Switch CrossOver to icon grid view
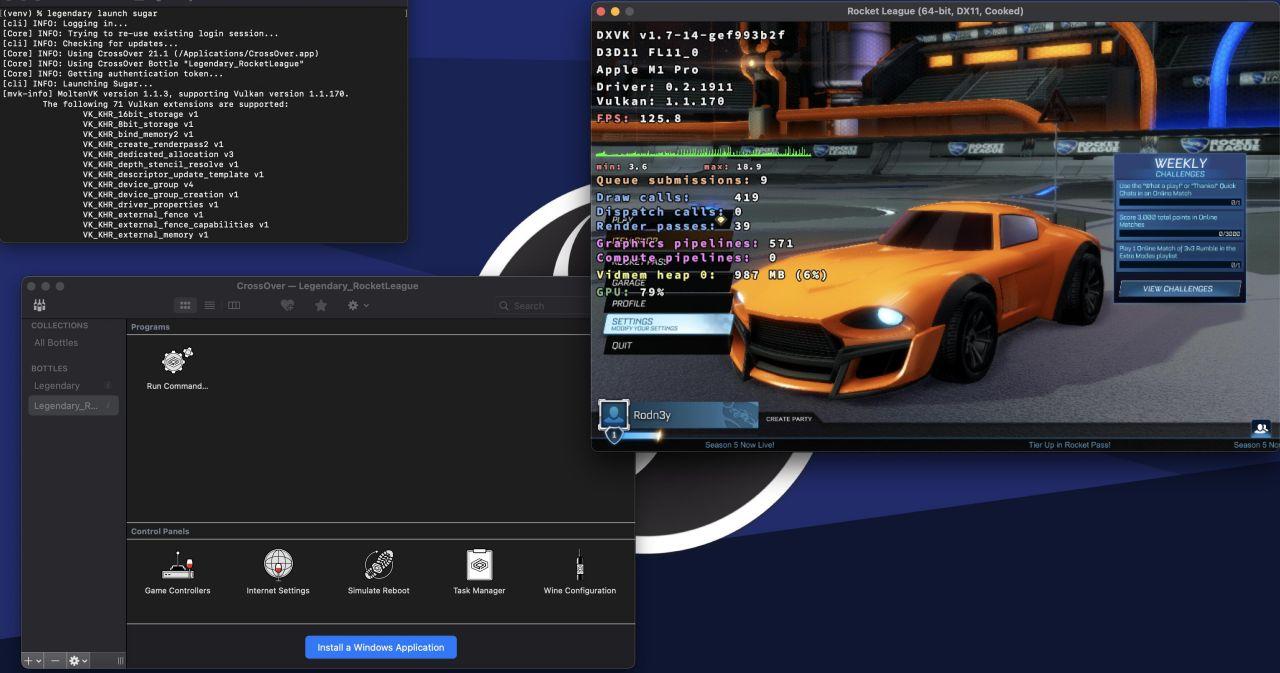 185,305
